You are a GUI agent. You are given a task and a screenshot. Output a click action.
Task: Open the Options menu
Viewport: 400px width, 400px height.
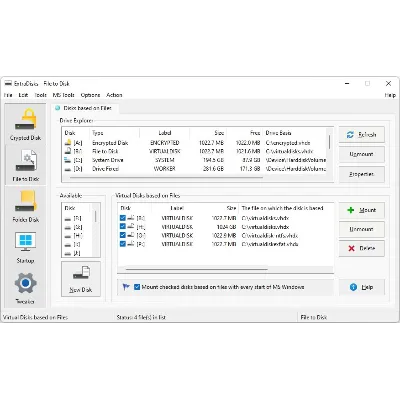point(90,95)
